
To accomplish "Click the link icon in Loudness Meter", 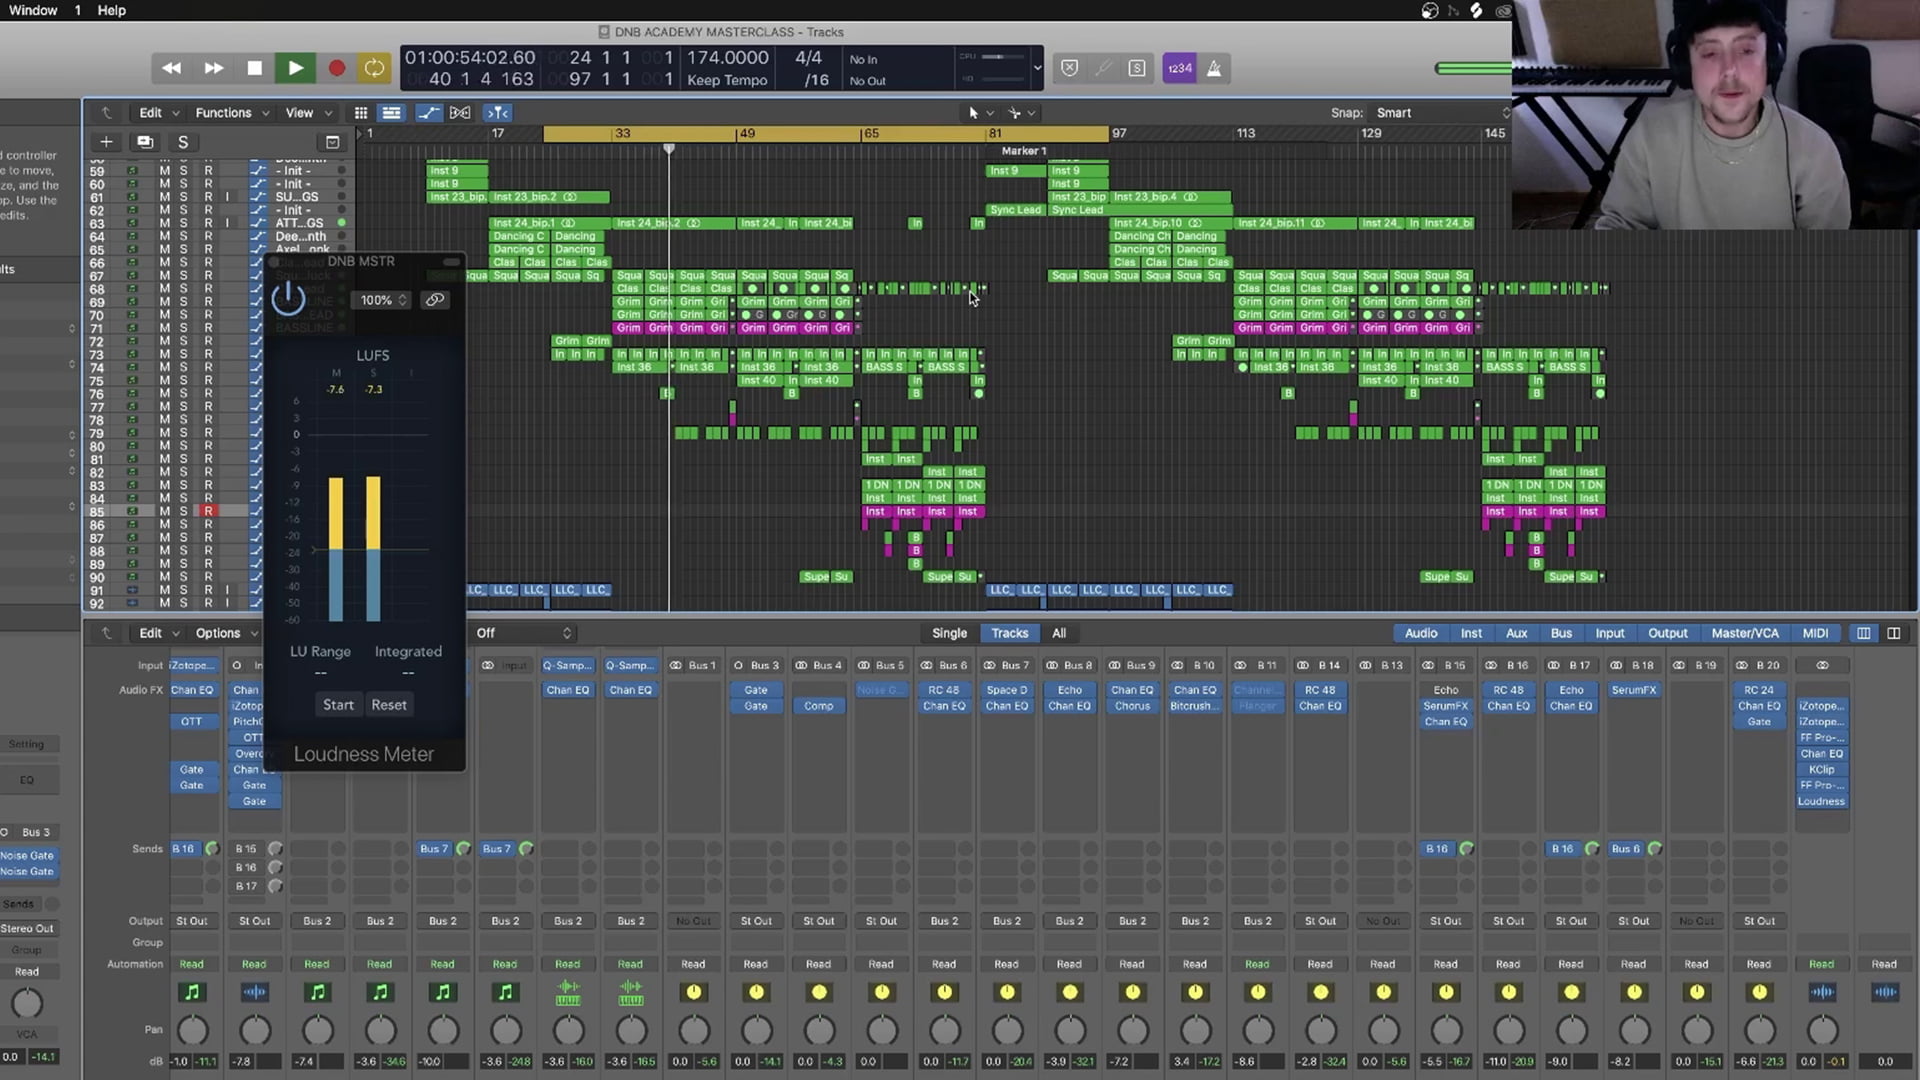I will pos(435,300).
